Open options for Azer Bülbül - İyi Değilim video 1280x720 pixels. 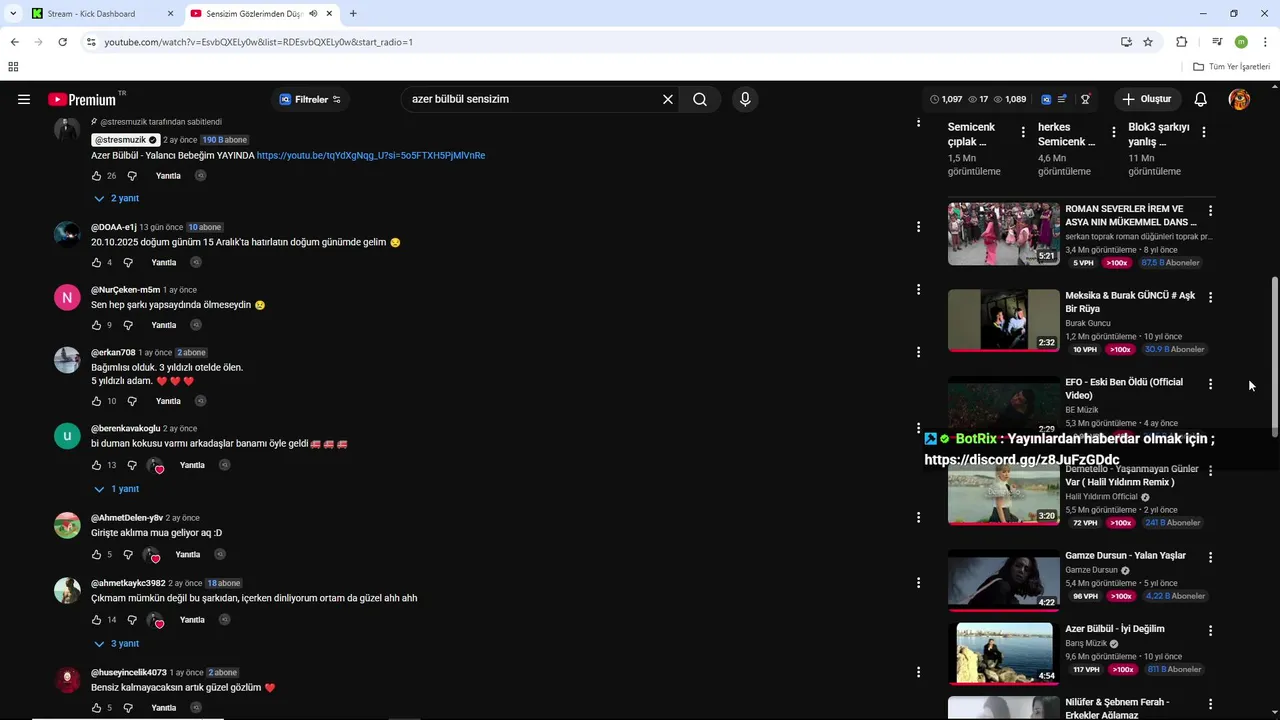1210,631
